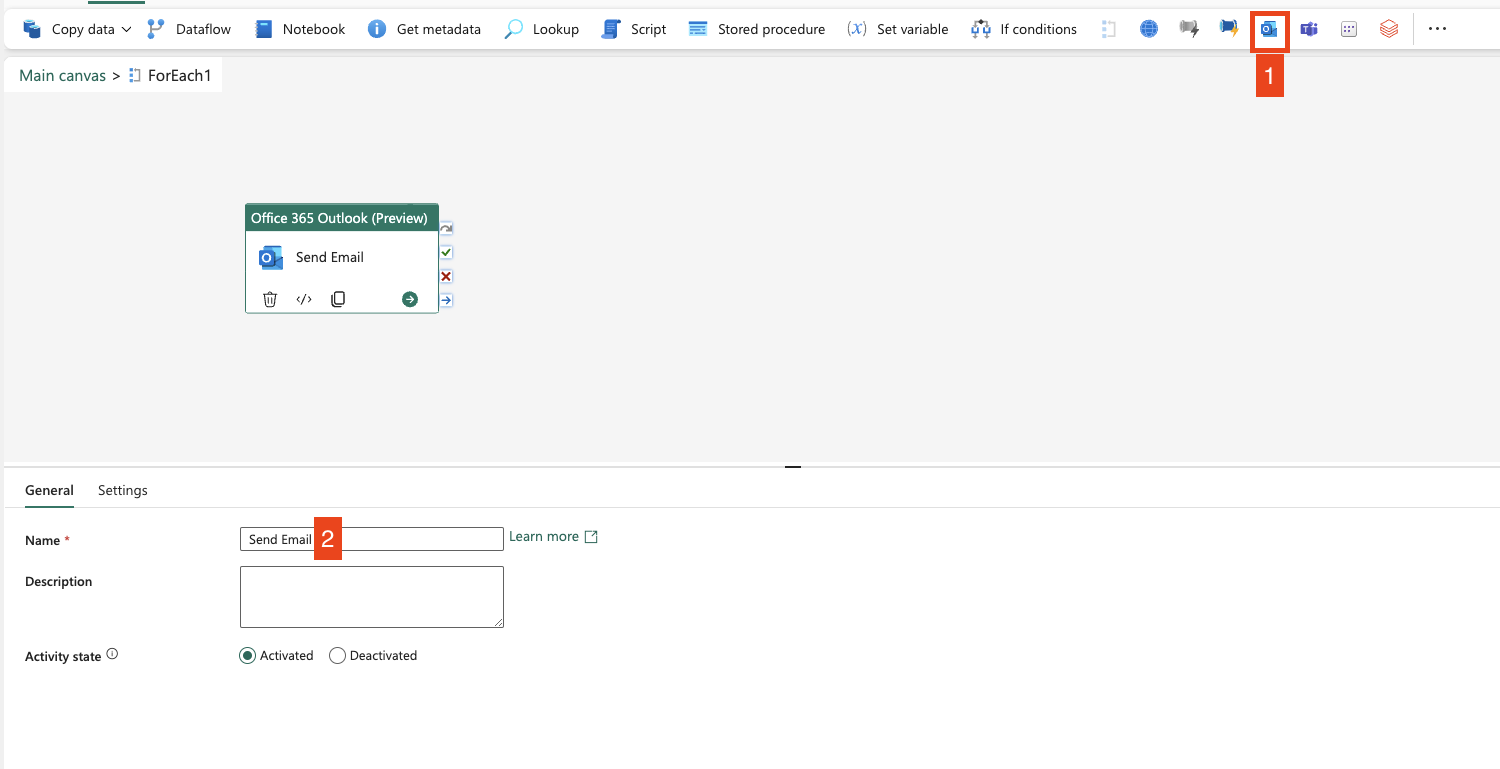Open the General tab
Image resolution: width=1500 pixels, height=769 pixels.
coord(49,490)
